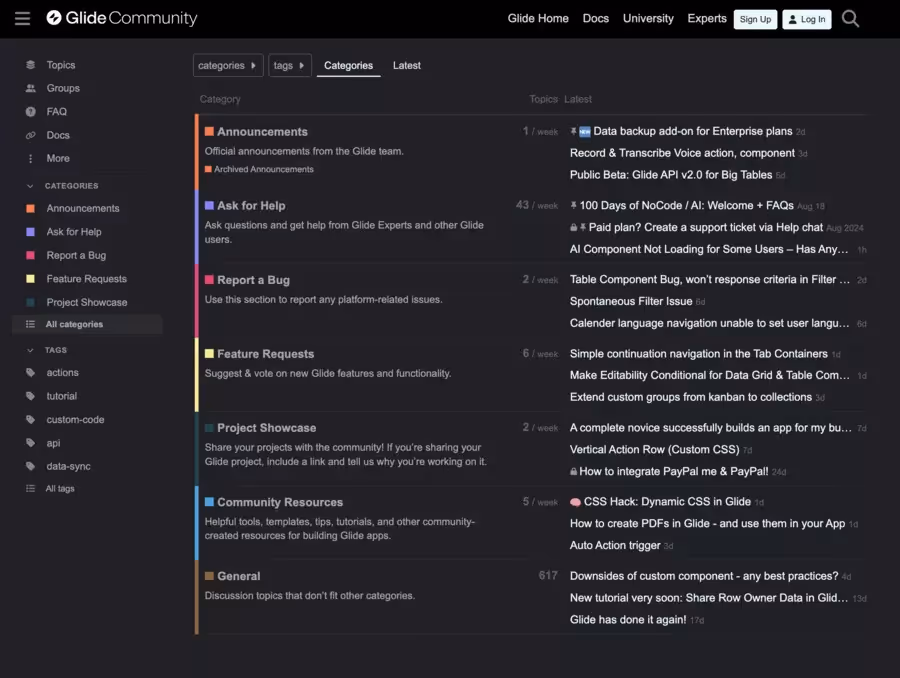Viewport: 900px width, 678px height.
Task: Open the tags filter dropdown
Action: (289, 65)
